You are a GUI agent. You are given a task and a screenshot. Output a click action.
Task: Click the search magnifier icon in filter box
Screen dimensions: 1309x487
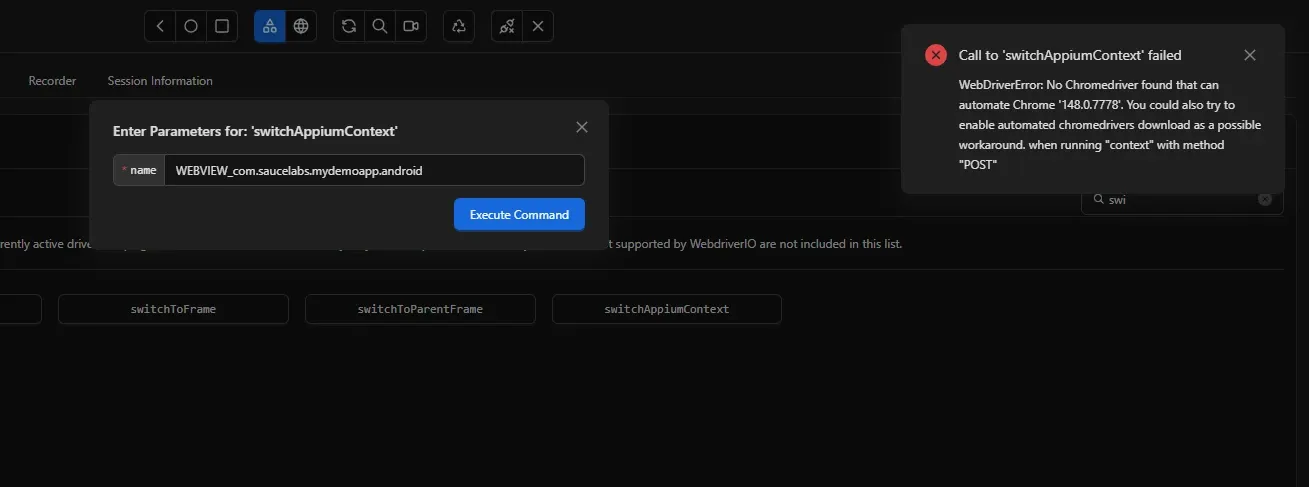pos(1099,199)
